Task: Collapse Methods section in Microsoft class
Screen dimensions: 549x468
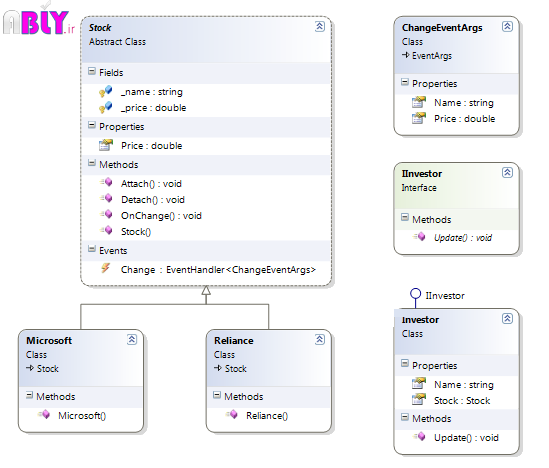Action: click(x=29, y=396)
